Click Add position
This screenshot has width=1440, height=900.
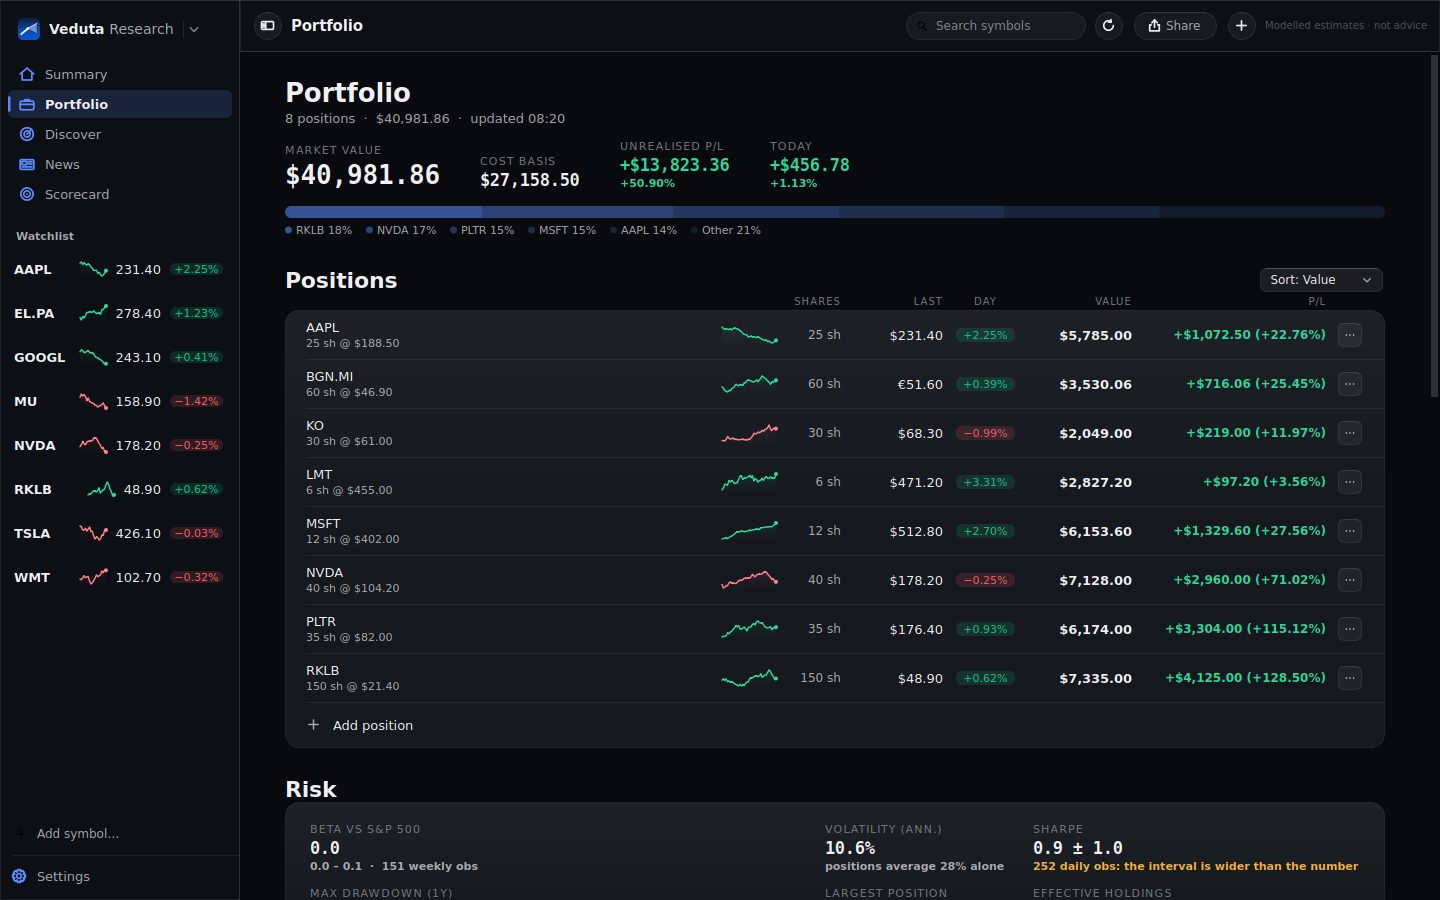point(372,725)
